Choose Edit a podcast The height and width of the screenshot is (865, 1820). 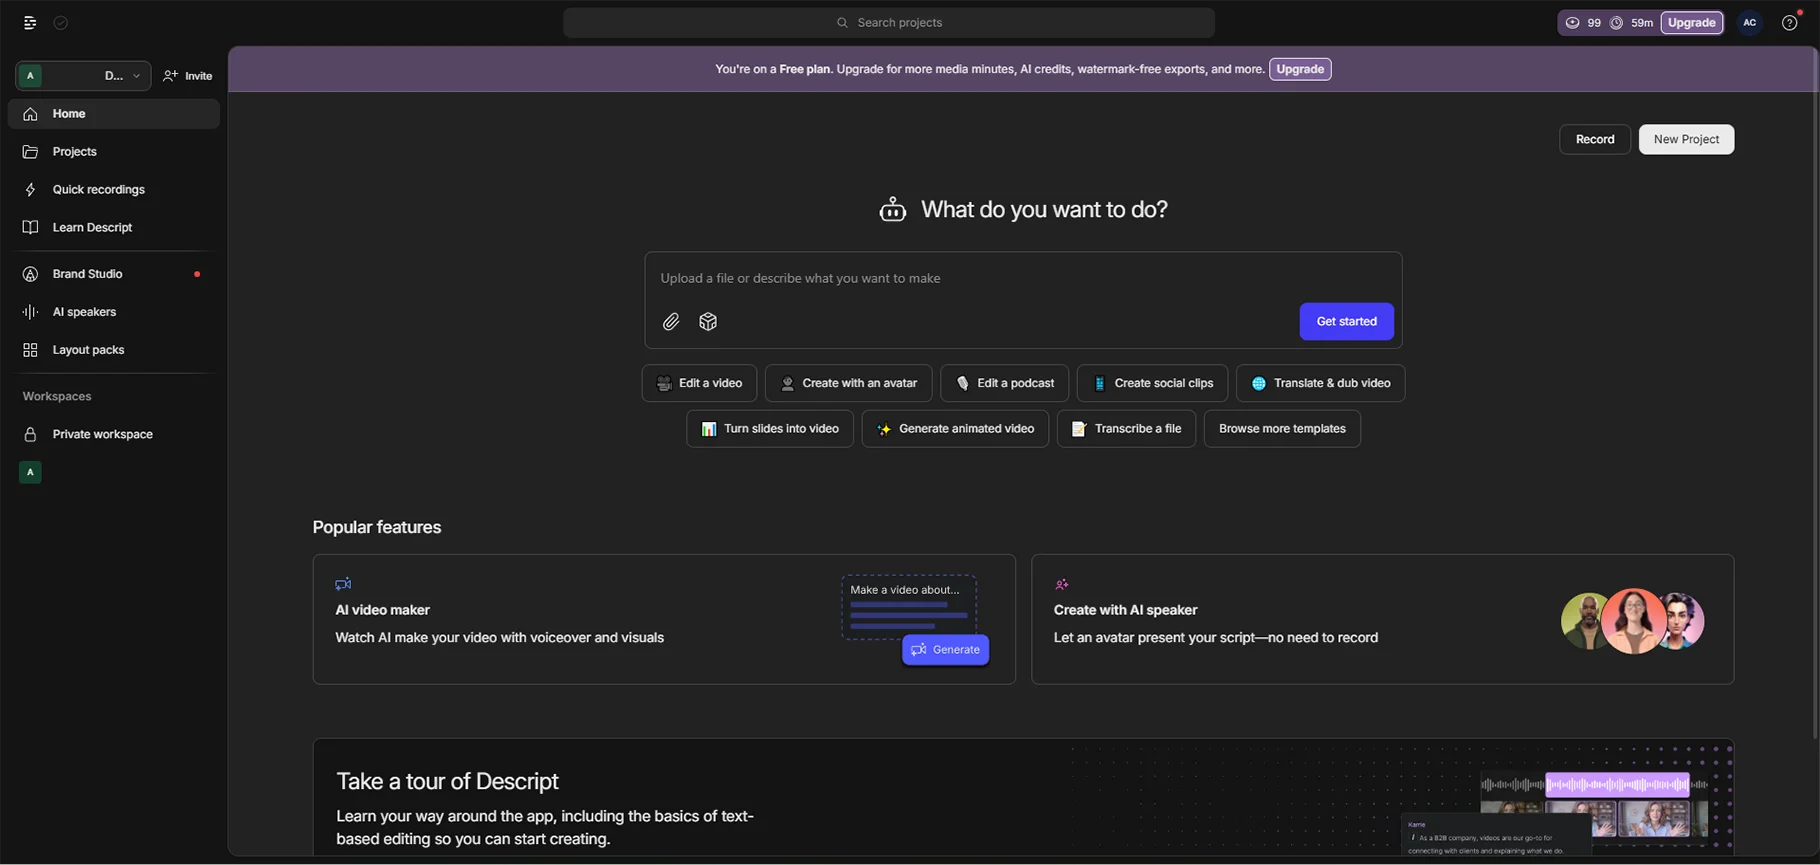click(1004, 384)
